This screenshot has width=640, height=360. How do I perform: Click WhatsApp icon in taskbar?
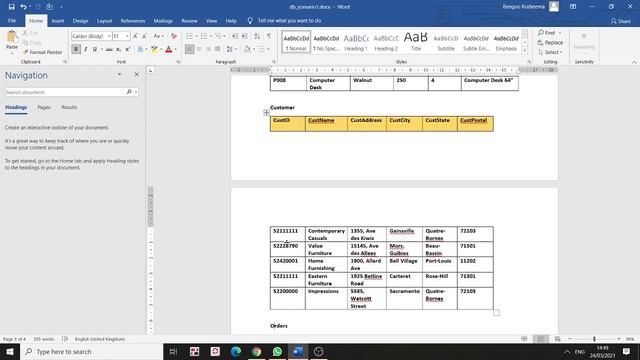pyautogui.click(x=277, y=351)
